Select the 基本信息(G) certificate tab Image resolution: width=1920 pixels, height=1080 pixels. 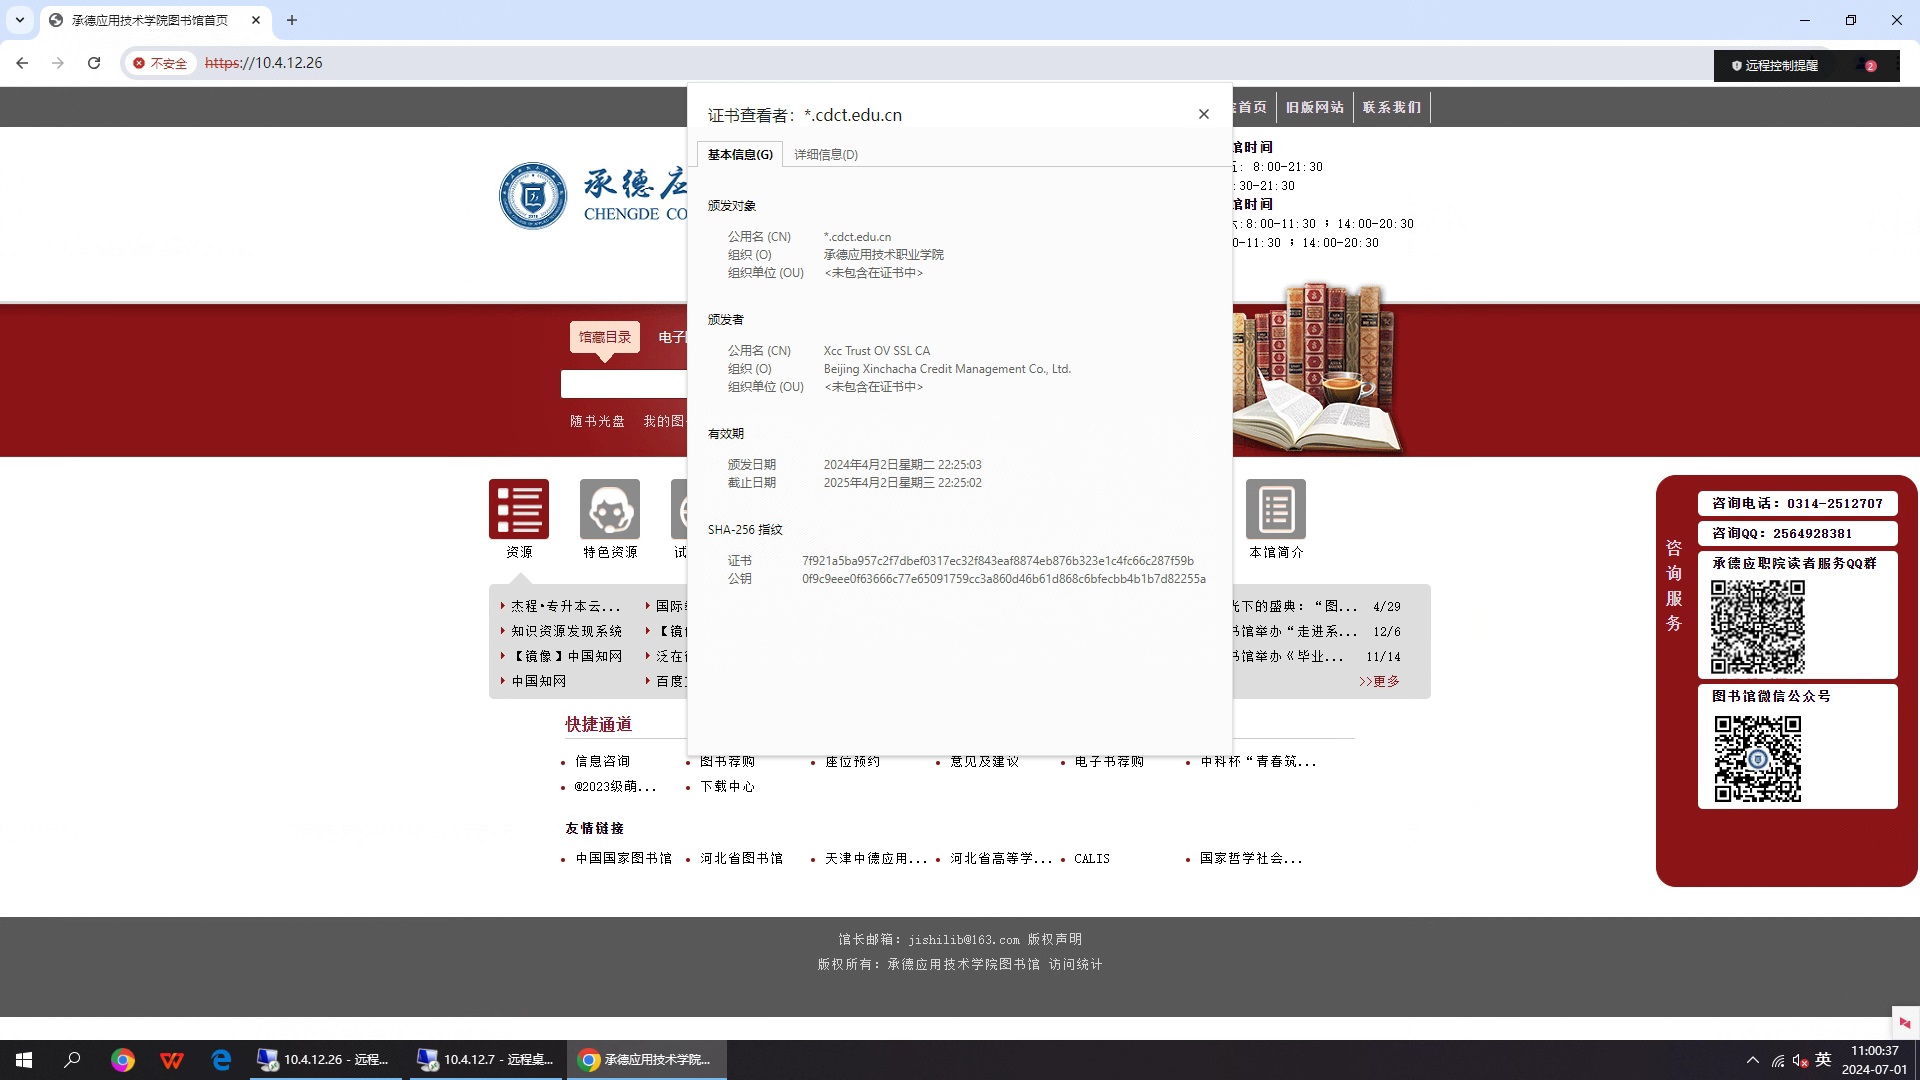tap(740, 154)
